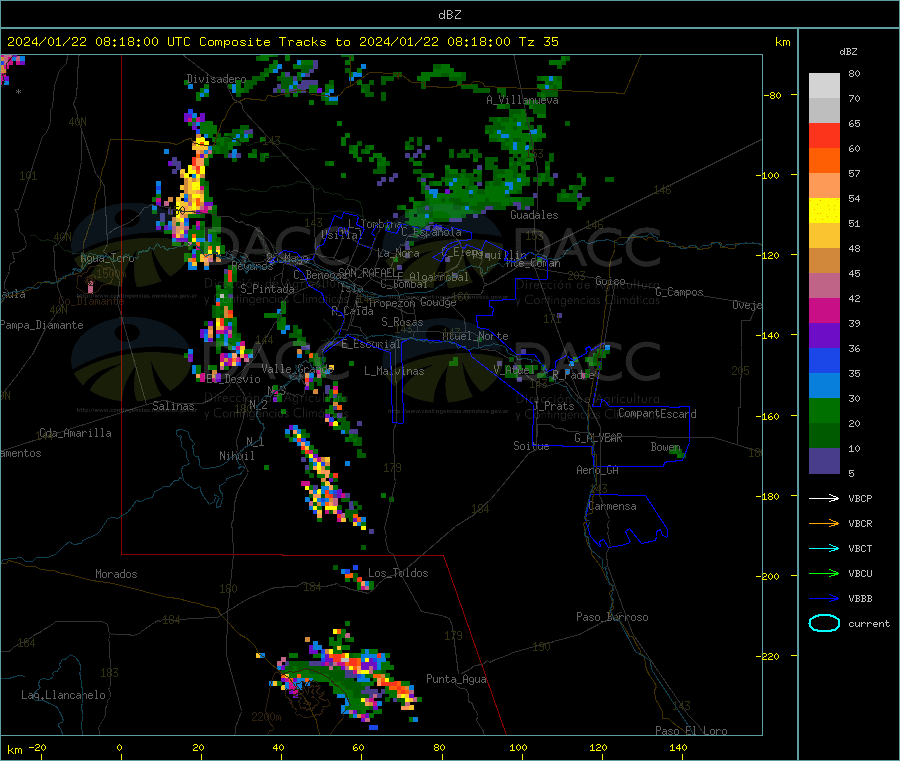Click the cyan 'current' ellipse legend icon
The height and width of the screenshot is (761, 900).
click(824, 623)
